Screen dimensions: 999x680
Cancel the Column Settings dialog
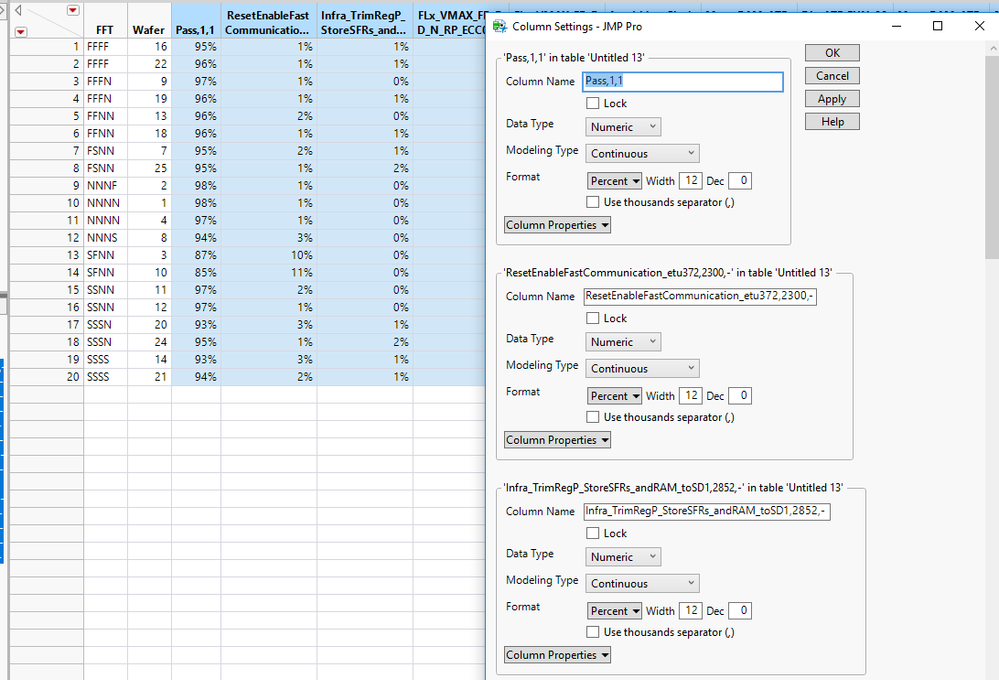coord(831,75)
